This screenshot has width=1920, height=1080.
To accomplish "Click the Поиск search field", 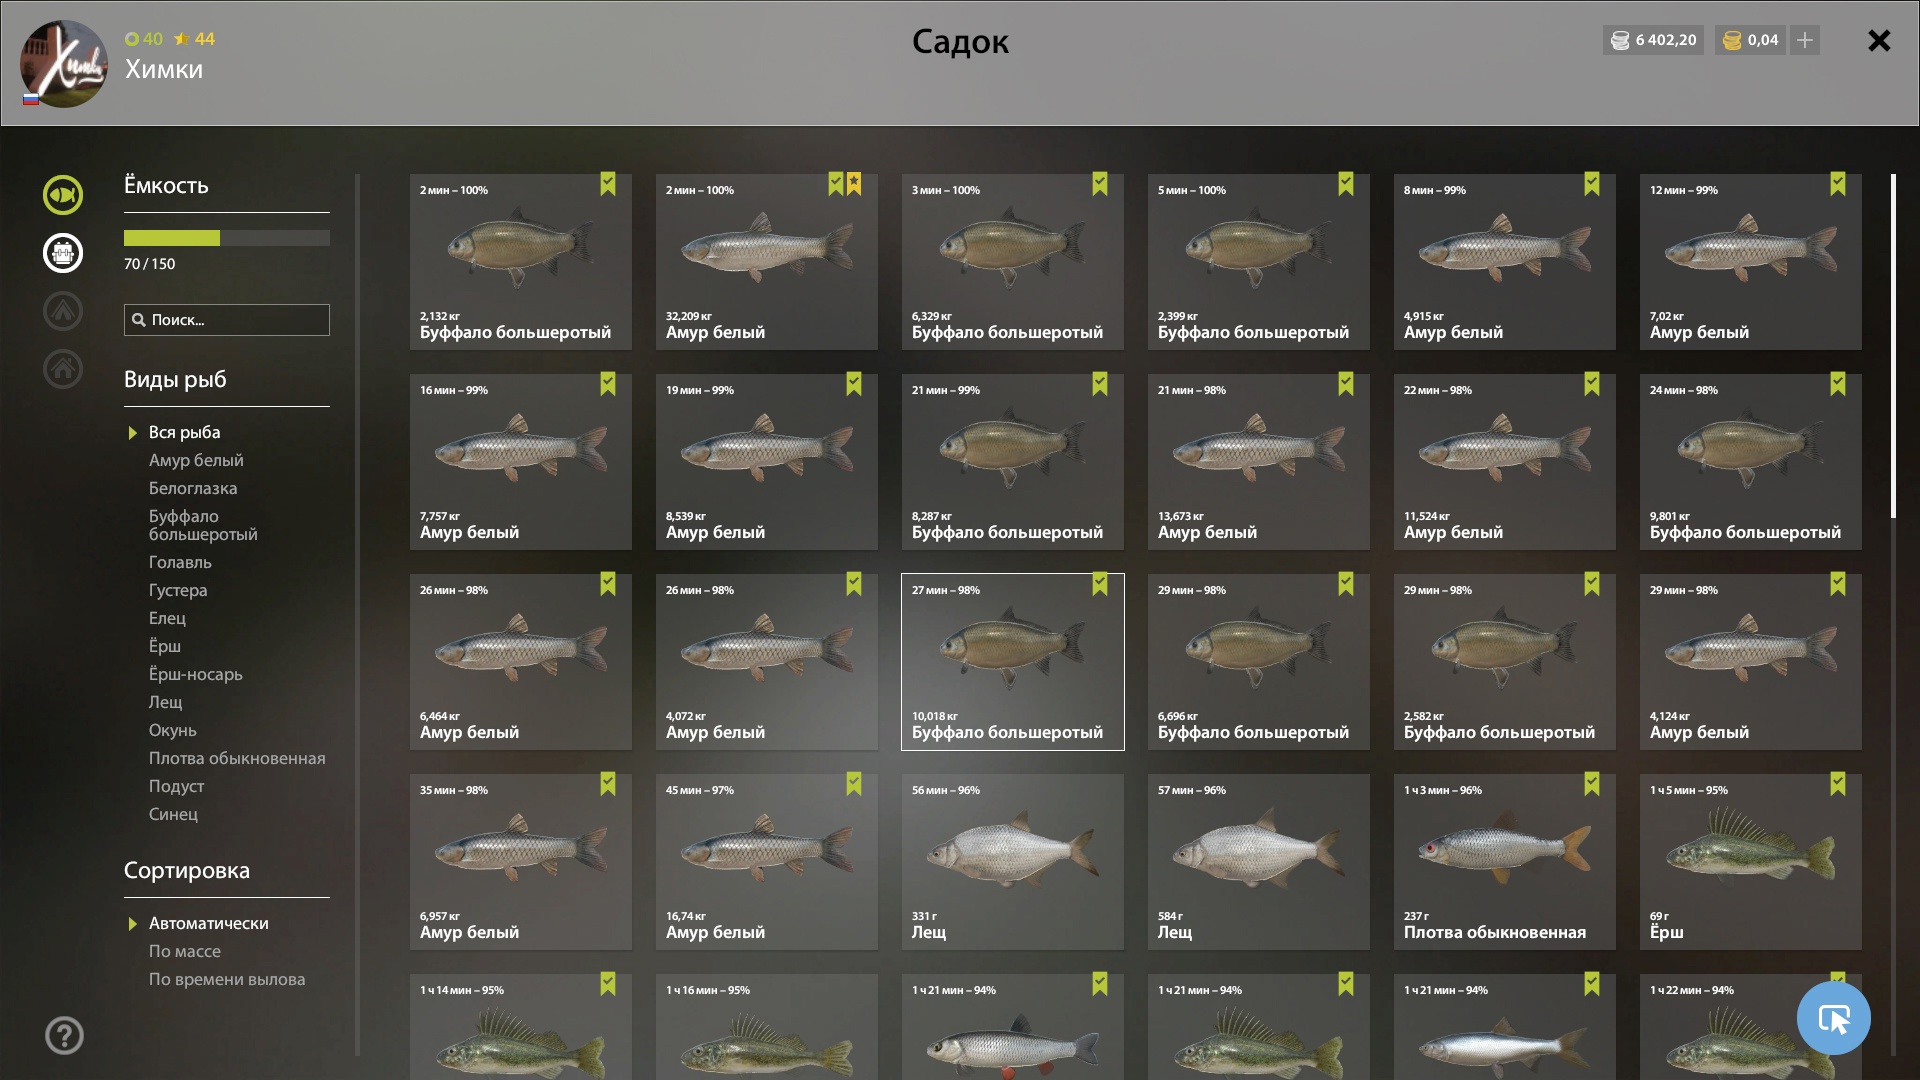I will pos(227,320).
